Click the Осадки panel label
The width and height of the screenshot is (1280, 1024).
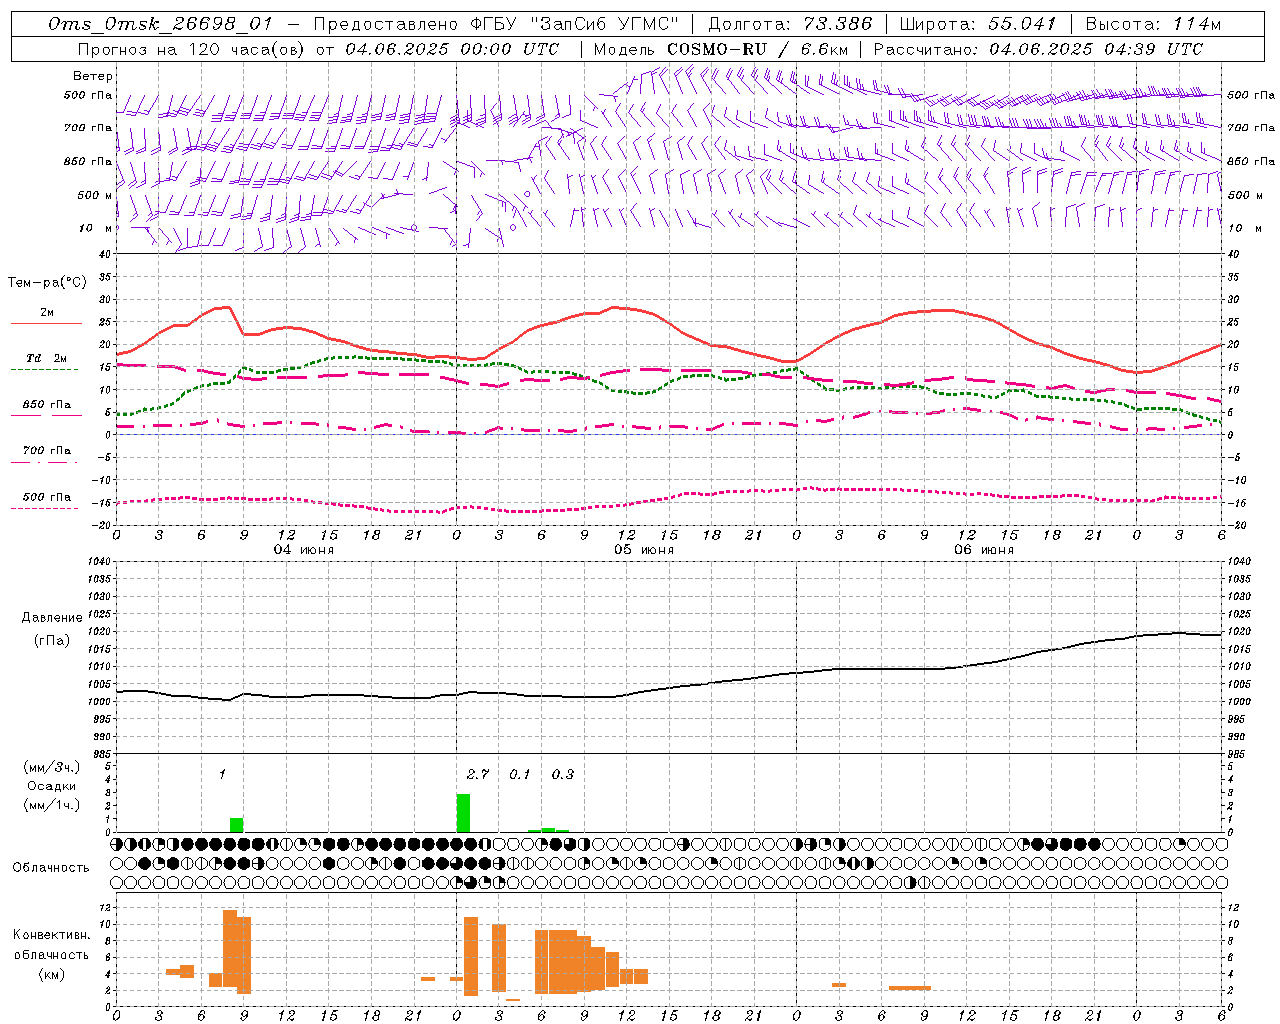point(51,786)
